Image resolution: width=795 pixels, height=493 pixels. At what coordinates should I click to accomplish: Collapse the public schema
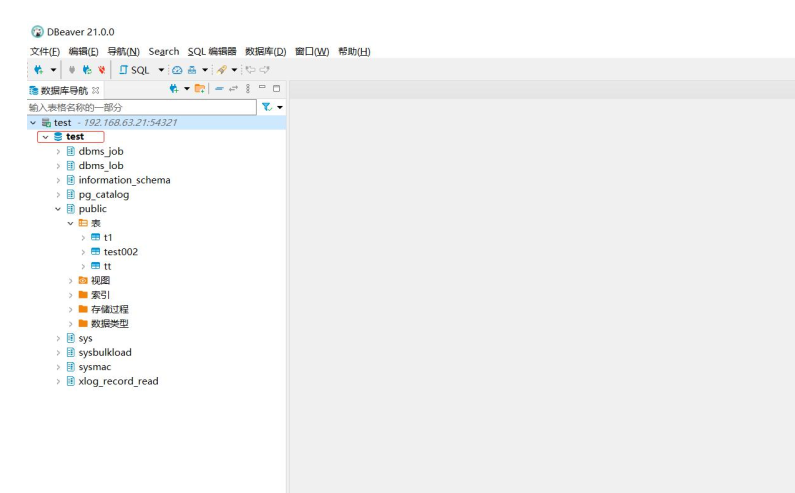coord(58,209)
